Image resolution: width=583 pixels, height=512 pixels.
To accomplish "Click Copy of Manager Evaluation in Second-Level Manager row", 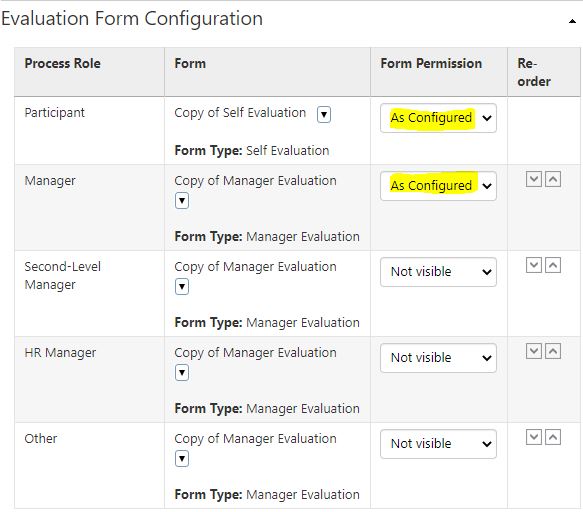I will click(x=255, y=267).
